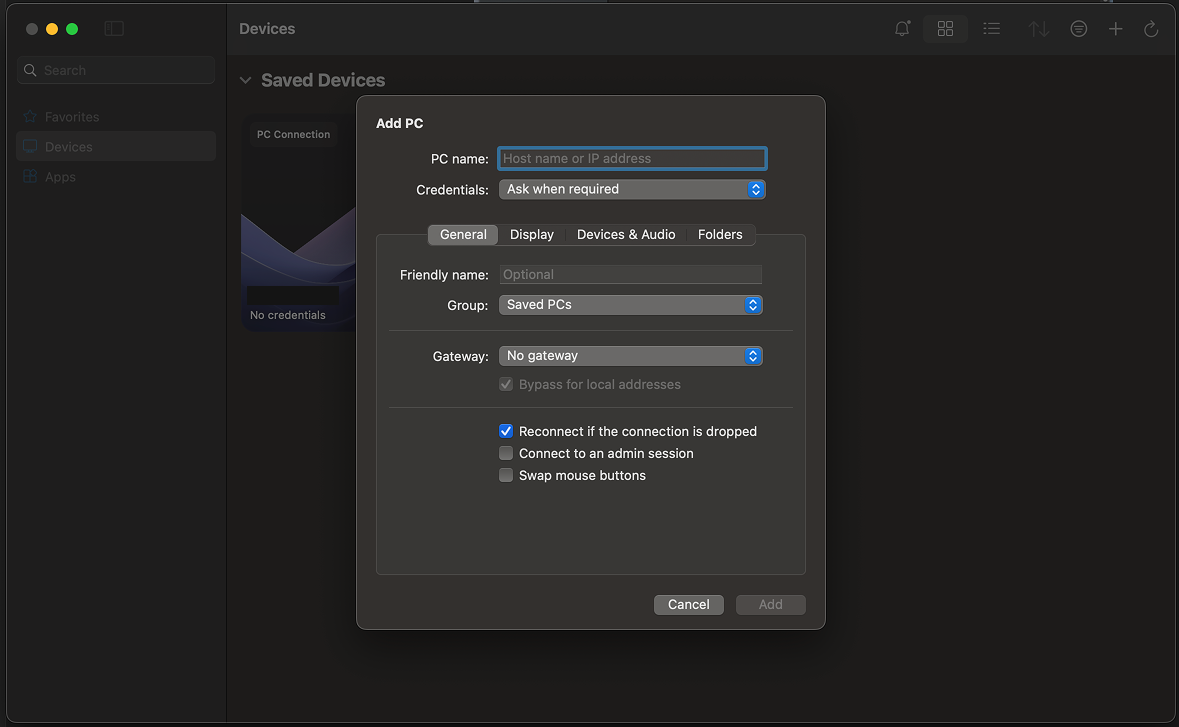
Task: Open the filter icon in toolbar
Action: point(1078,29)
